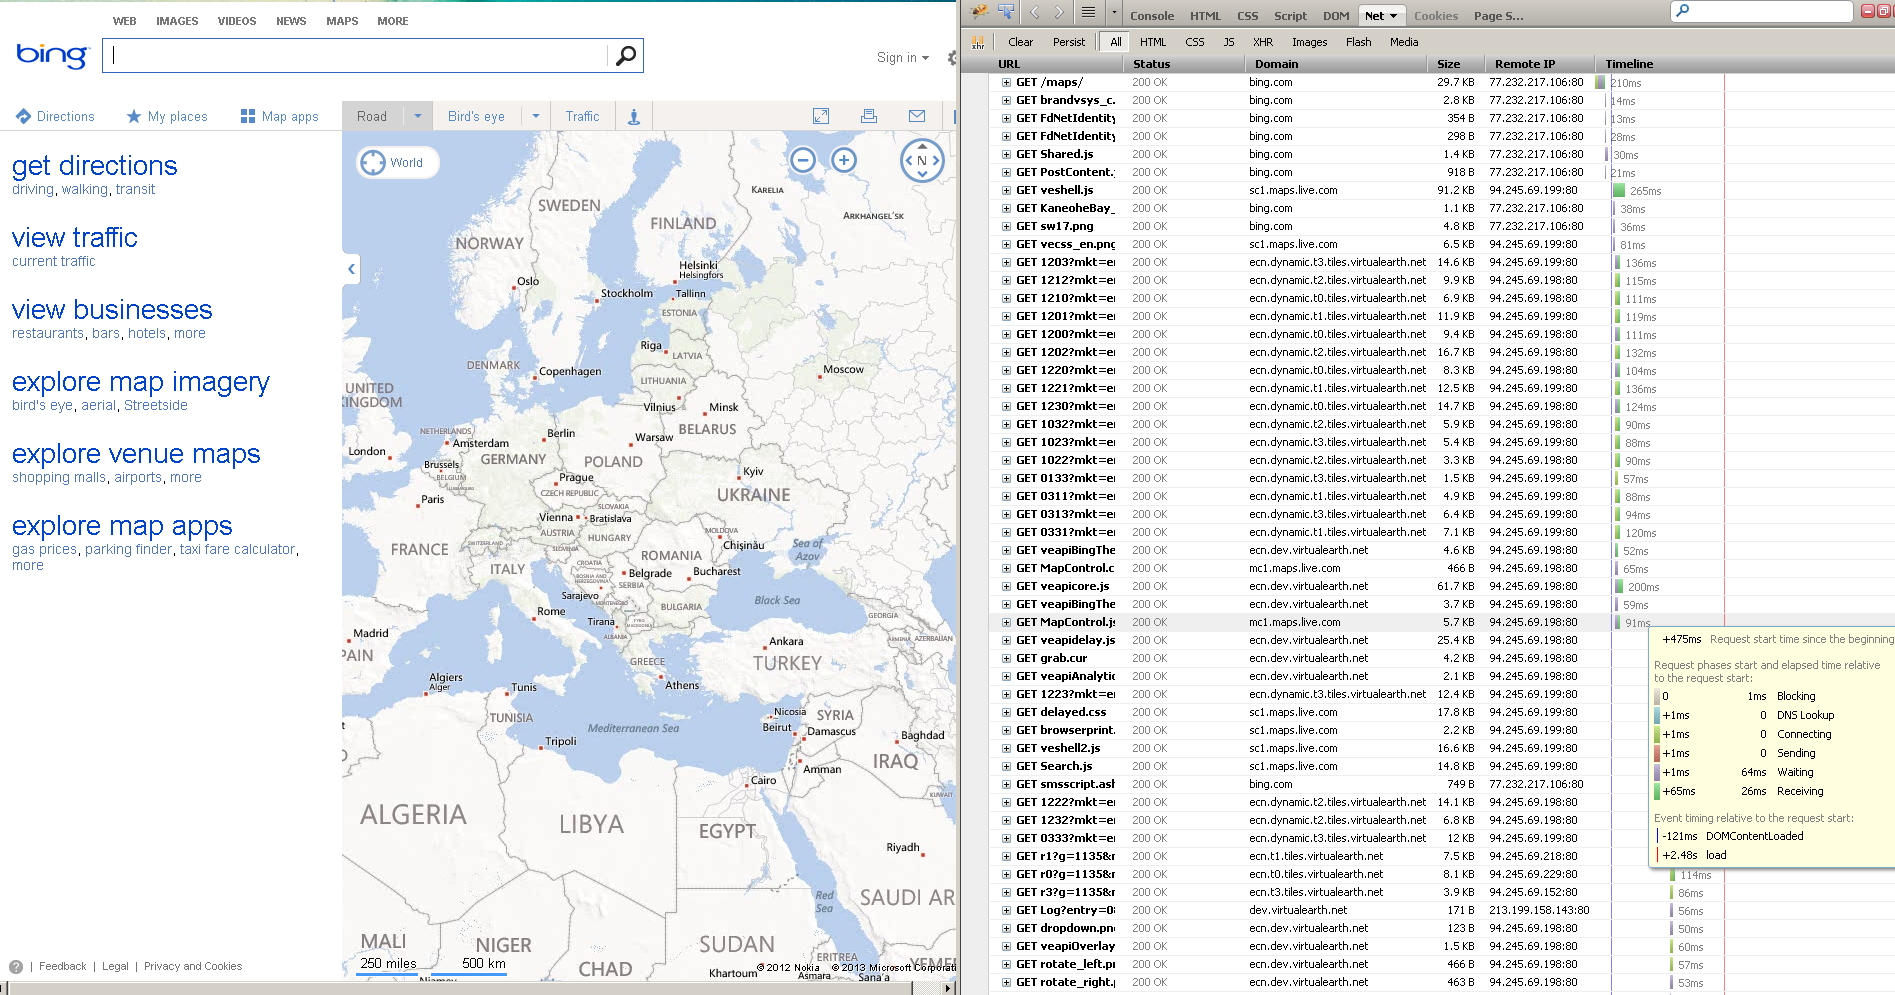The height and width of the screenshot is (995, 1895).
Task: Open the Road map style dropdown
Action: point(418,117)
